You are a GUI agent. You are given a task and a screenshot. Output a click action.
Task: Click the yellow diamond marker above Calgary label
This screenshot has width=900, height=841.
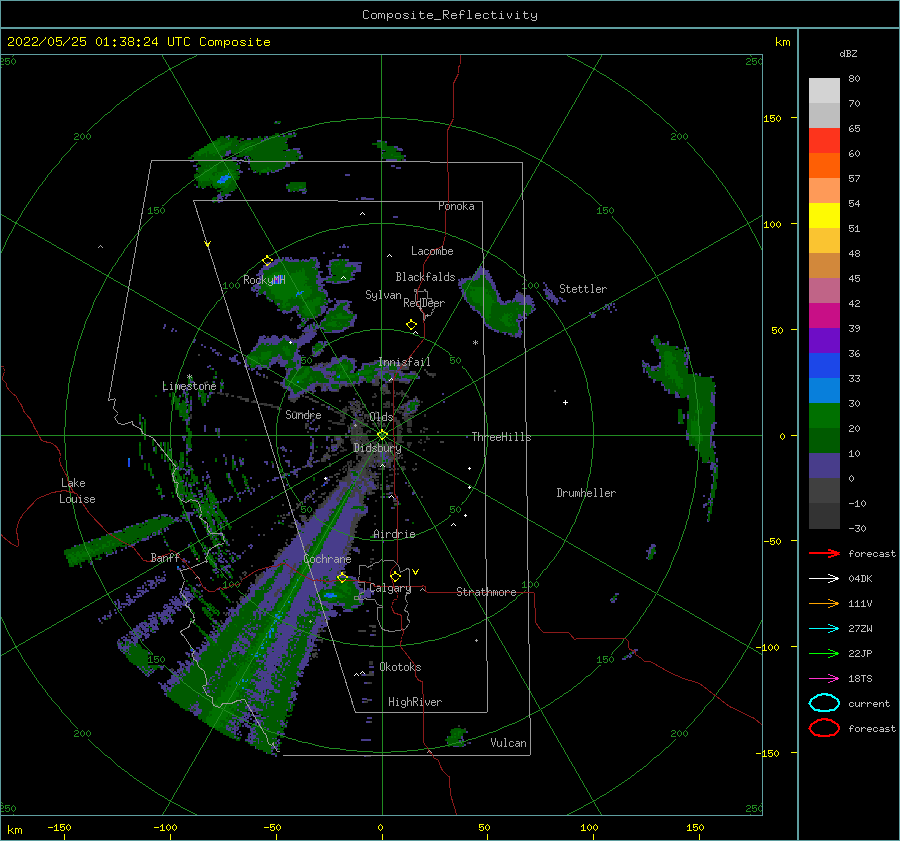pos(395,576)
